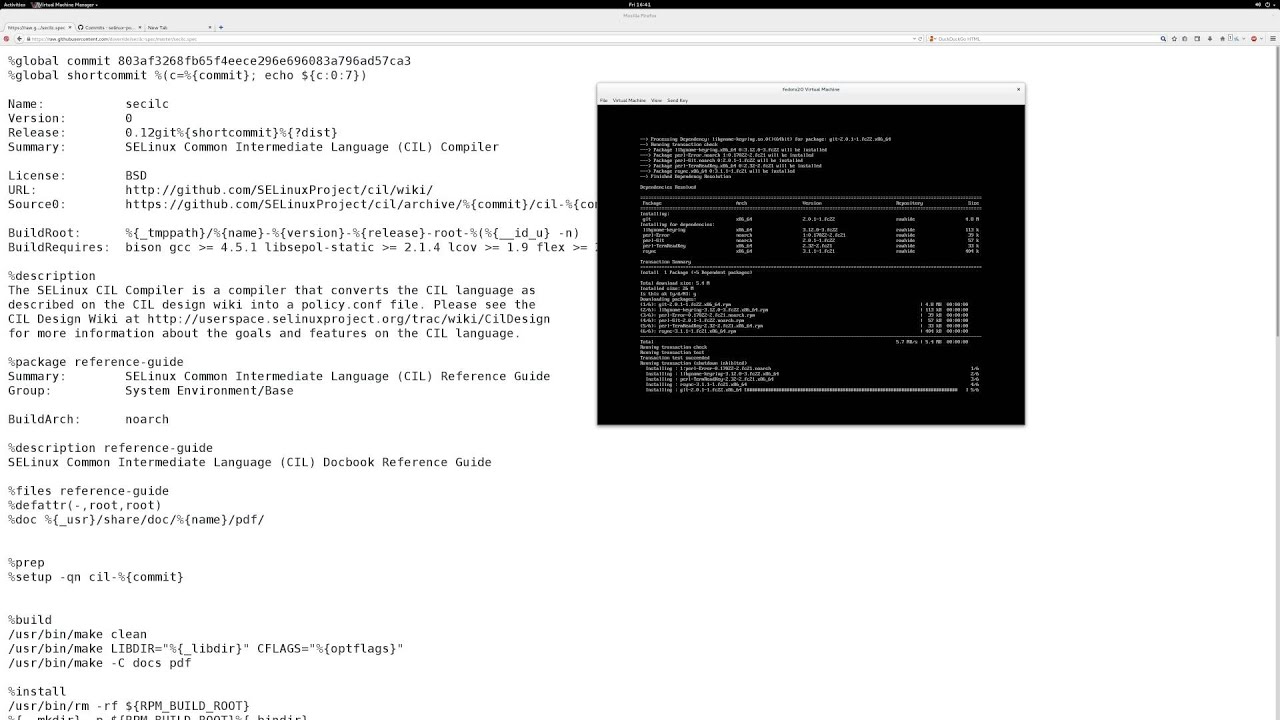Screen dimensions: 1280x720
Task: Open the GNOME power system menu
Action: 1269,4
